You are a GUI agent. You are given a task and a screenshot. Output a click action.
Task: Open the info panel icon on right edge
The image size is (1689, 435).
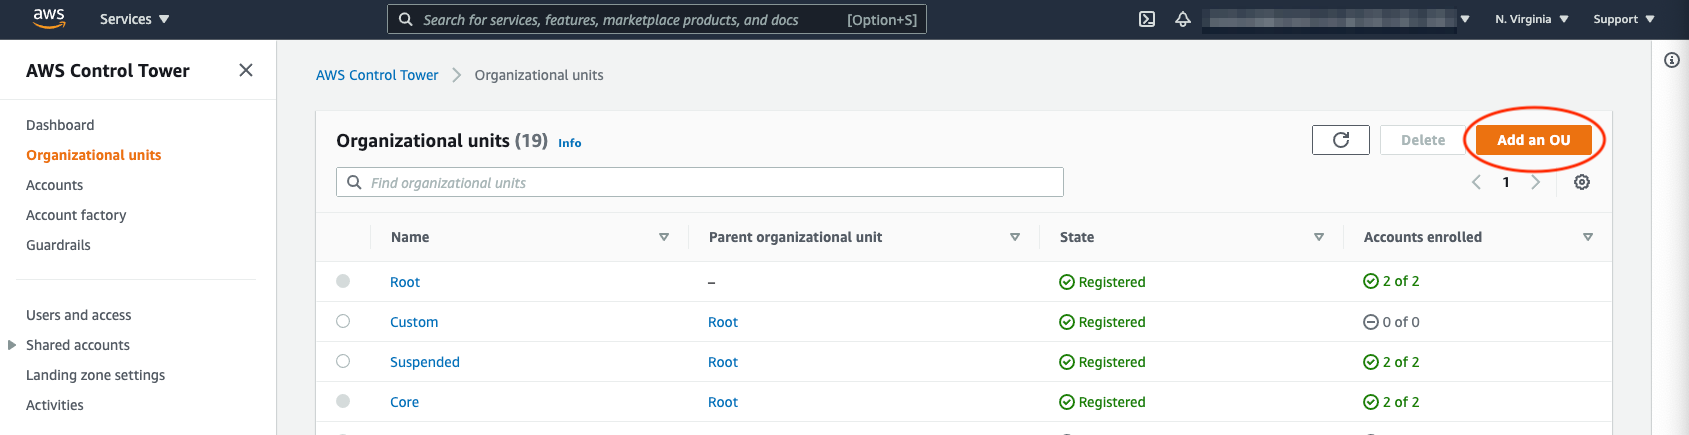[x=1672, y=60]
